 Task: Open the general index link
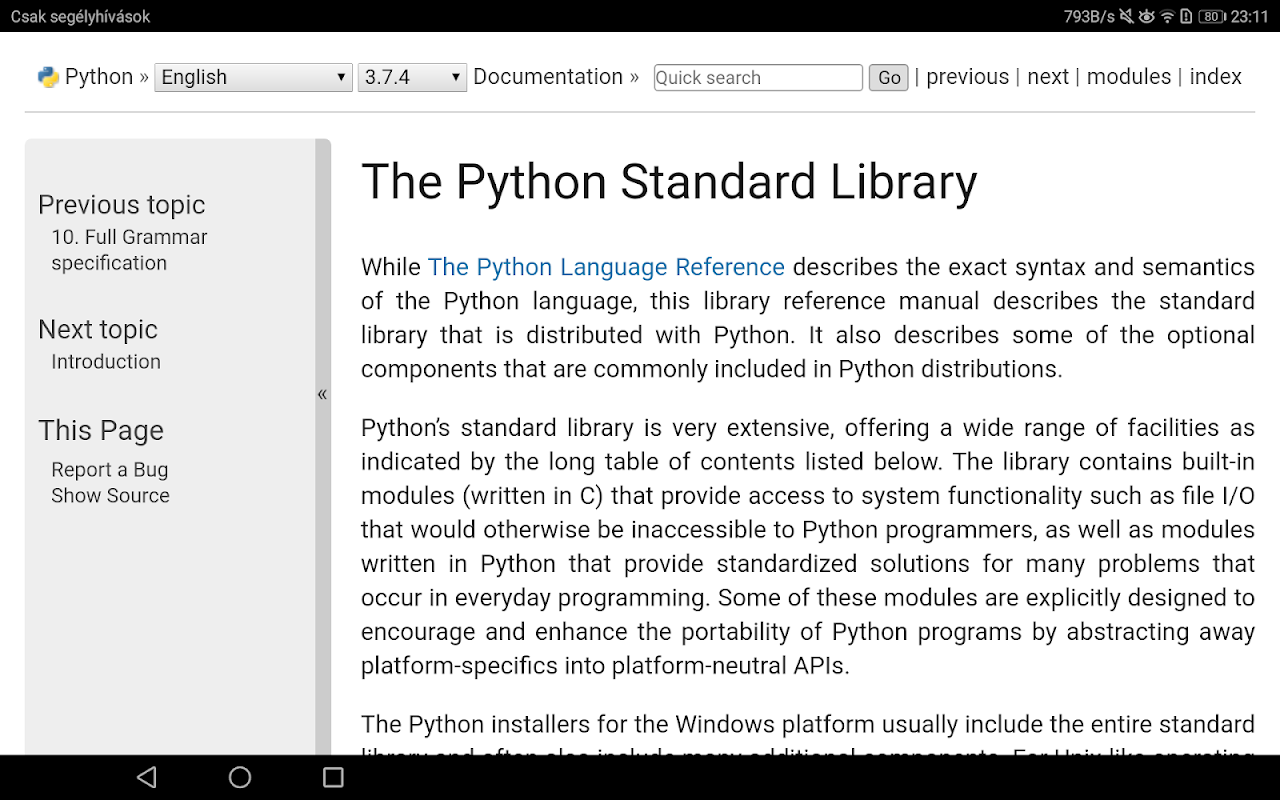[x=1216, y=77]
